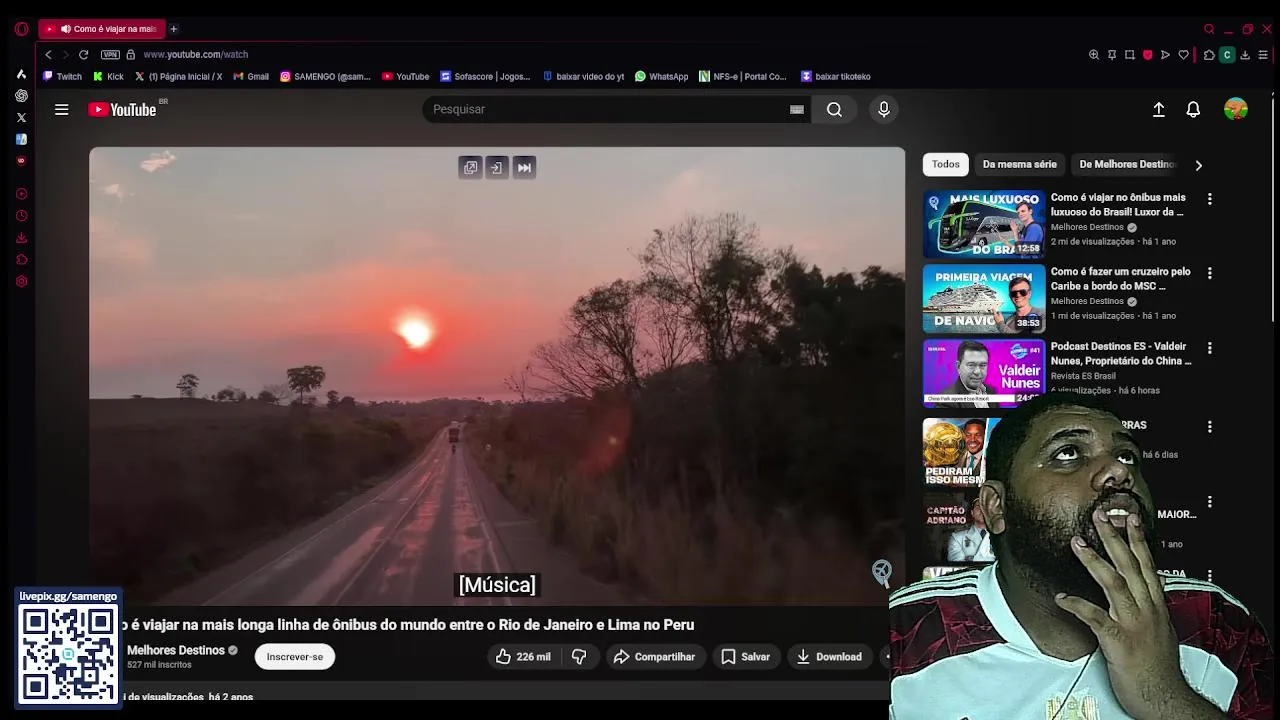Start voice search with microphone
Image resolution: width=1280 pixels, height=720 pixels.
pyautogui.click(x=884, y=110)
